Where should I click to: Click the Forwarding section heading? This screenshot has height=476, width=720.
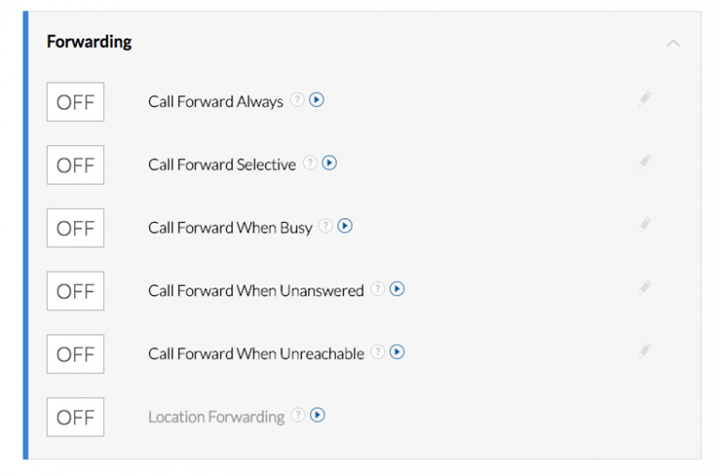(89, 42)
